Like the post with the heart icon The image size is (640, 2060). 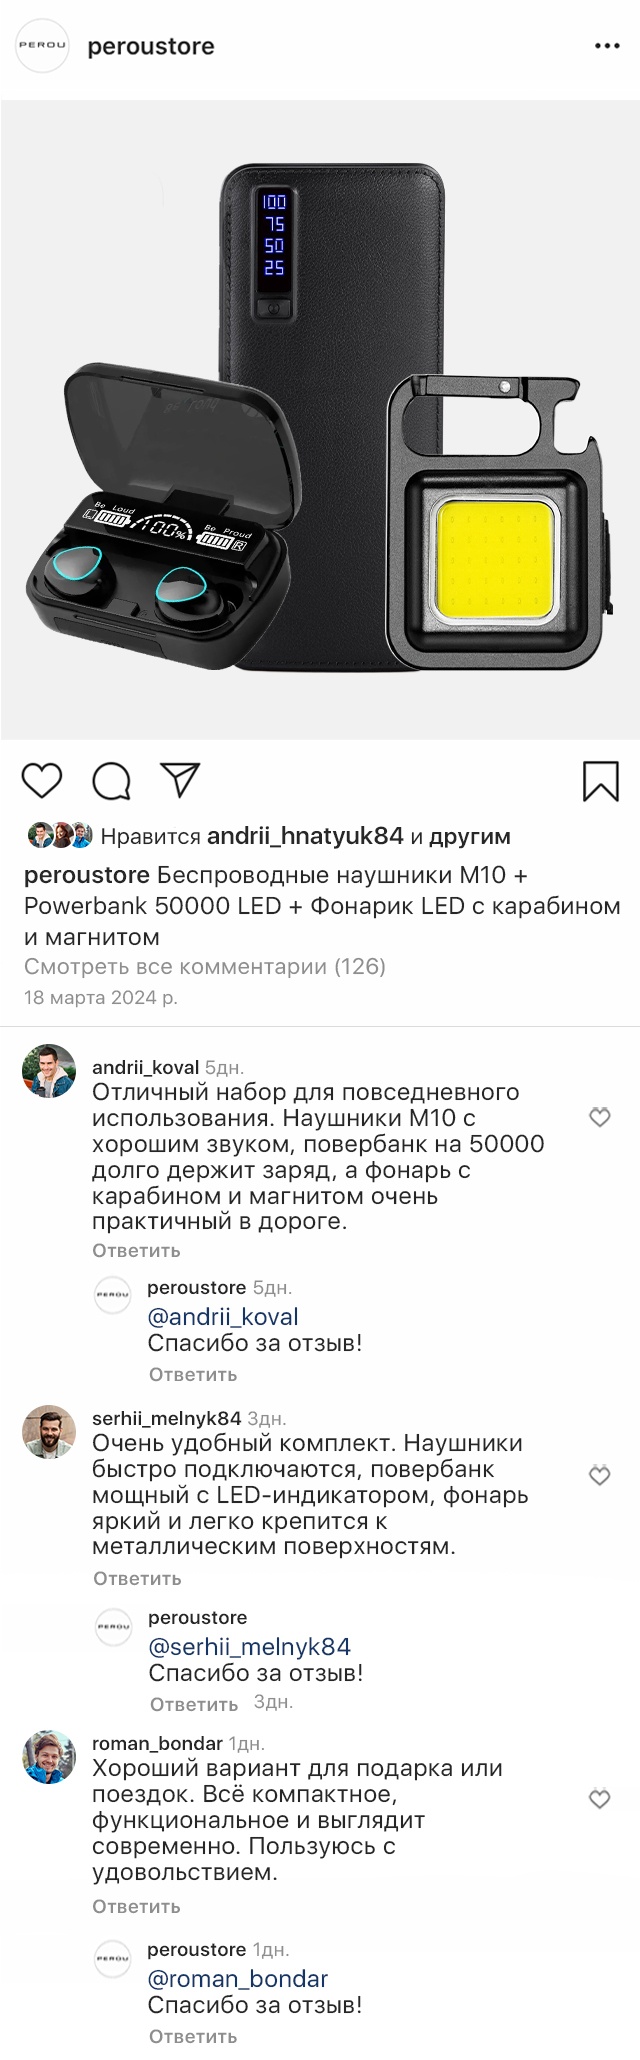pos(42,781)
